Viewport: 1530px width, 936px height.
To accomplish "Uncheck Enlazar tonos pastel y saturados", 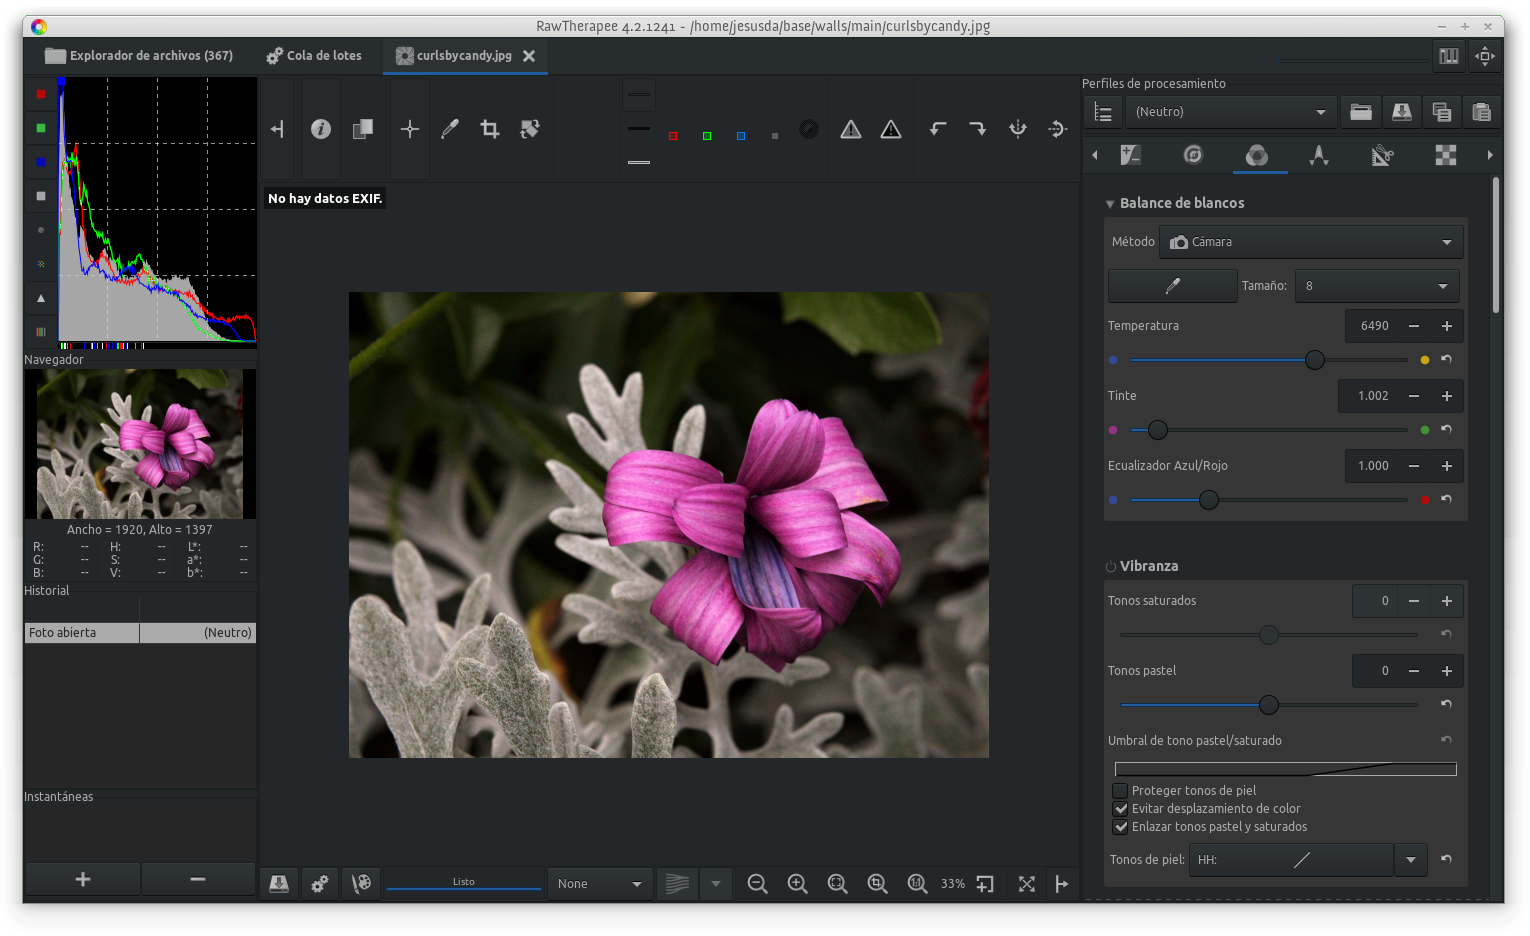I will 1121,827.
